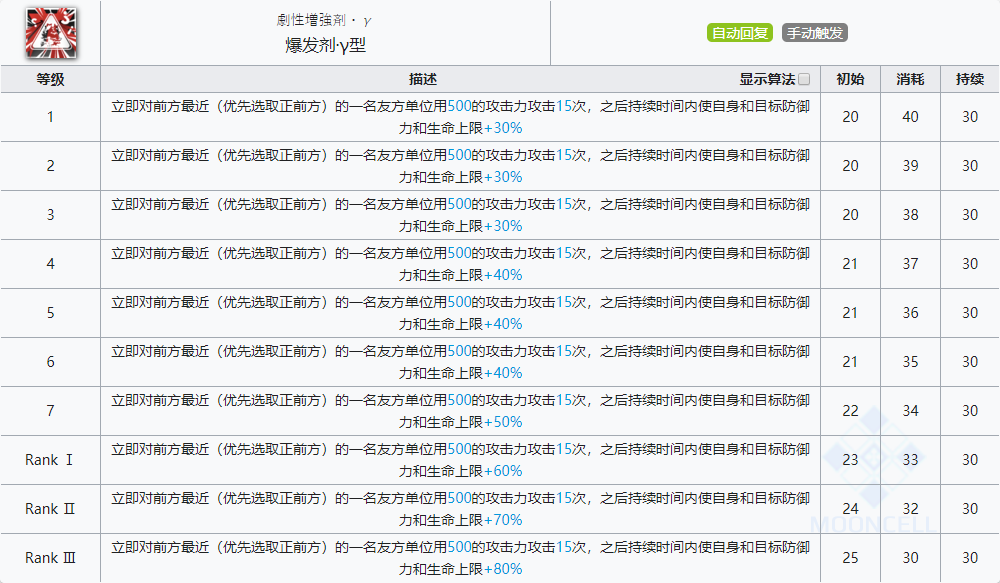The height and width of the screenshot is (583, 1000).
Task: Click consumption value 39 in level 2 row
Action: point(910,166)
